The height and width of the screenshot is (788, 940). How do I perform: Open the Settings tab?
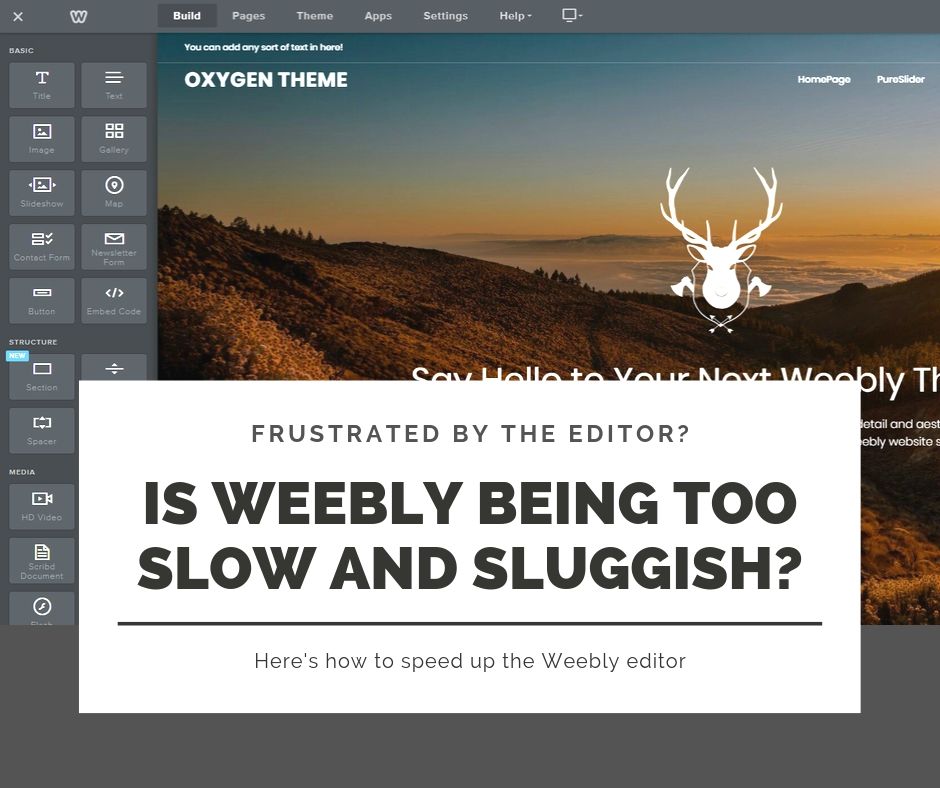[445, 16]
